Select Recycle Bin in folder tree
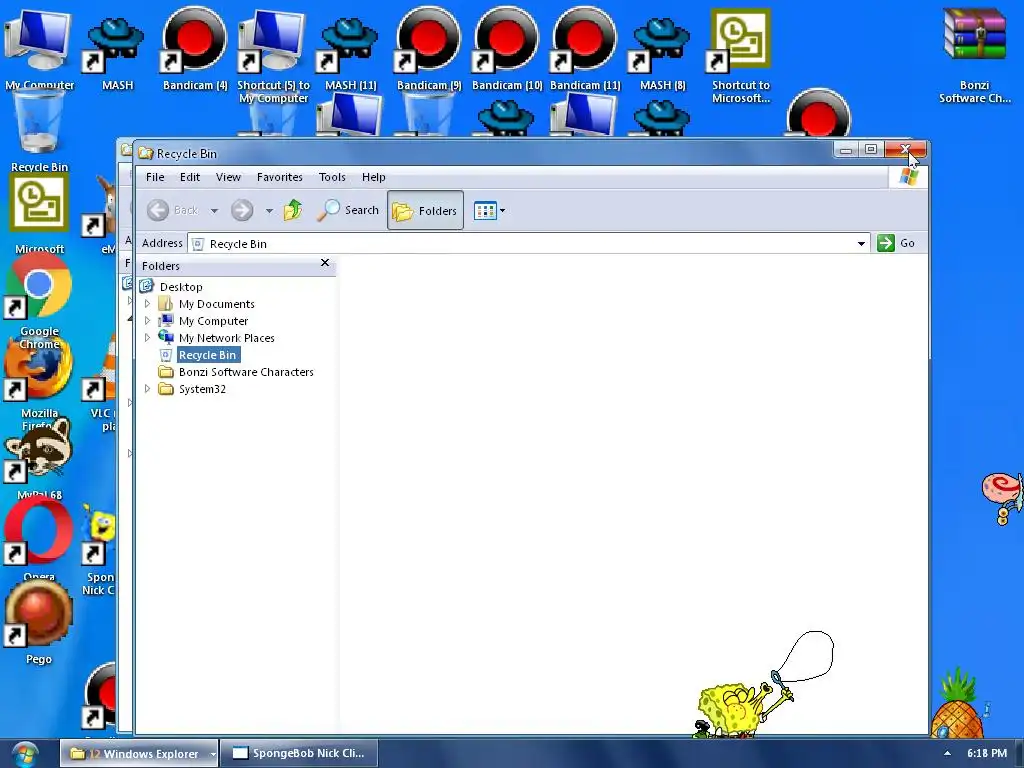The height and width of the screenshot is (768, 1024). 208,355
